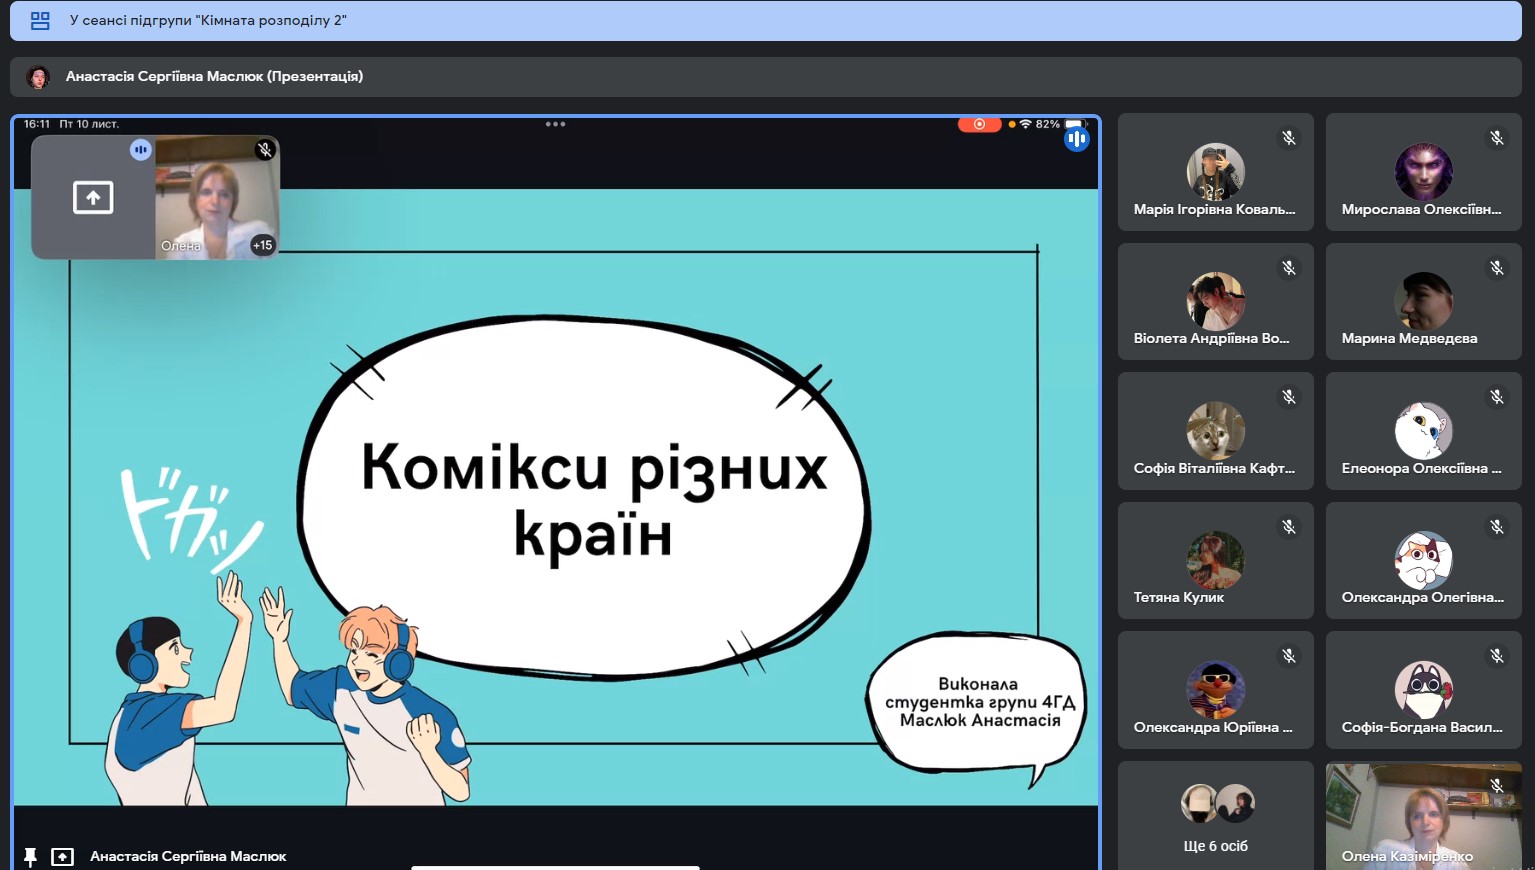Open Марія Ігорівна Коваль's avatar
This screenshot has height=870, width=1535.
click(1215, 171)
